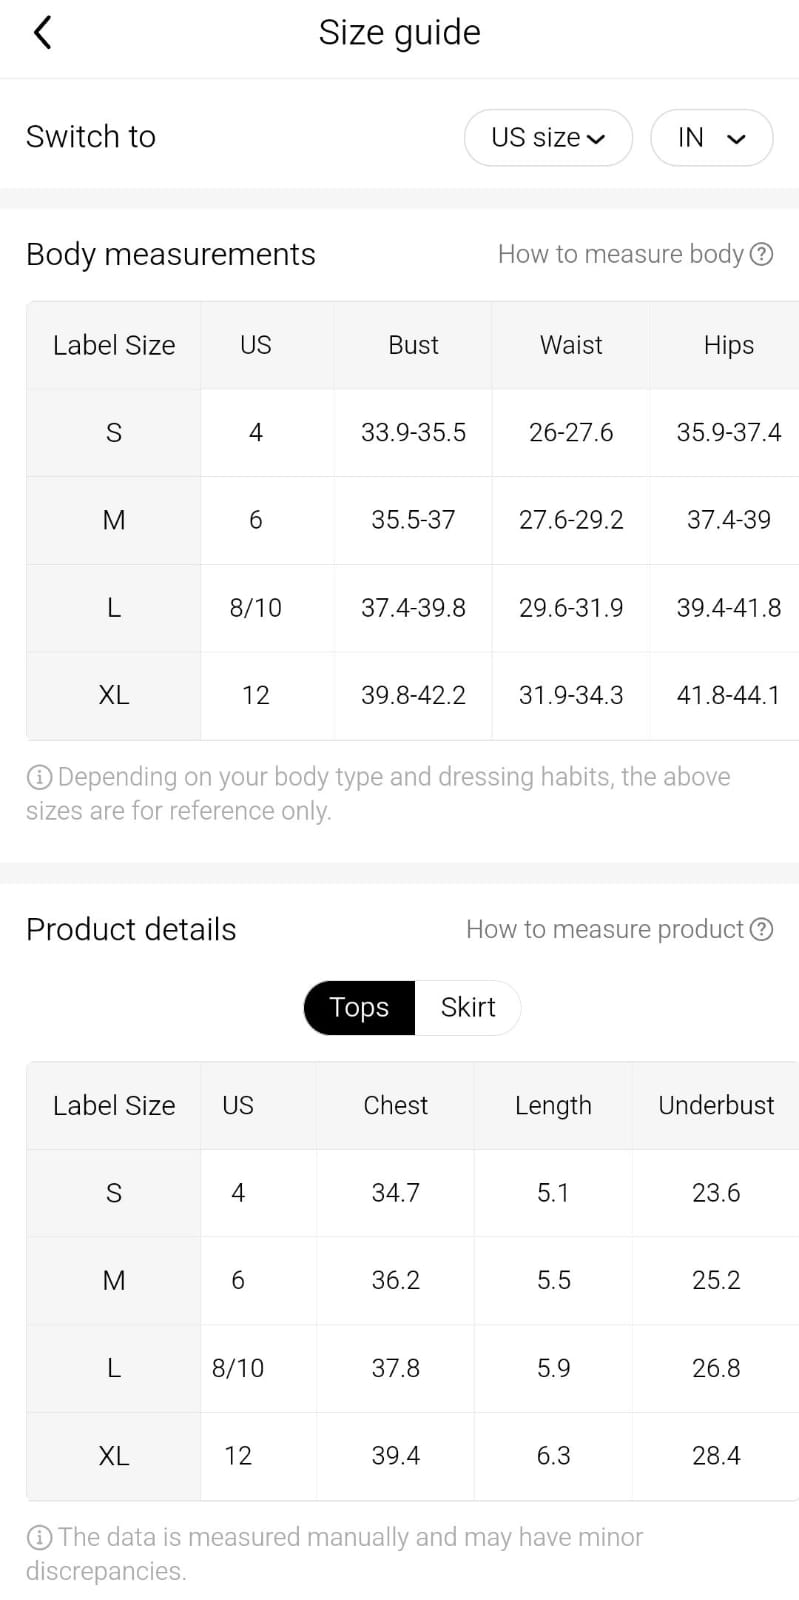Screen dimensions: 799x1600
Task: Switch to the Skirt tab
Action: (468, 1007)
